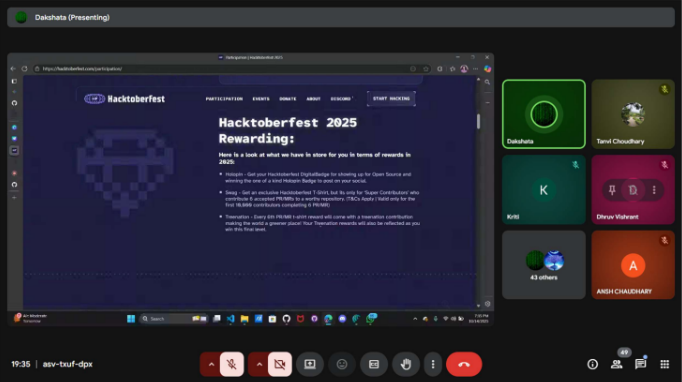Open File Explorer from taskbar
Screen dimensions: 682x382
244,319
